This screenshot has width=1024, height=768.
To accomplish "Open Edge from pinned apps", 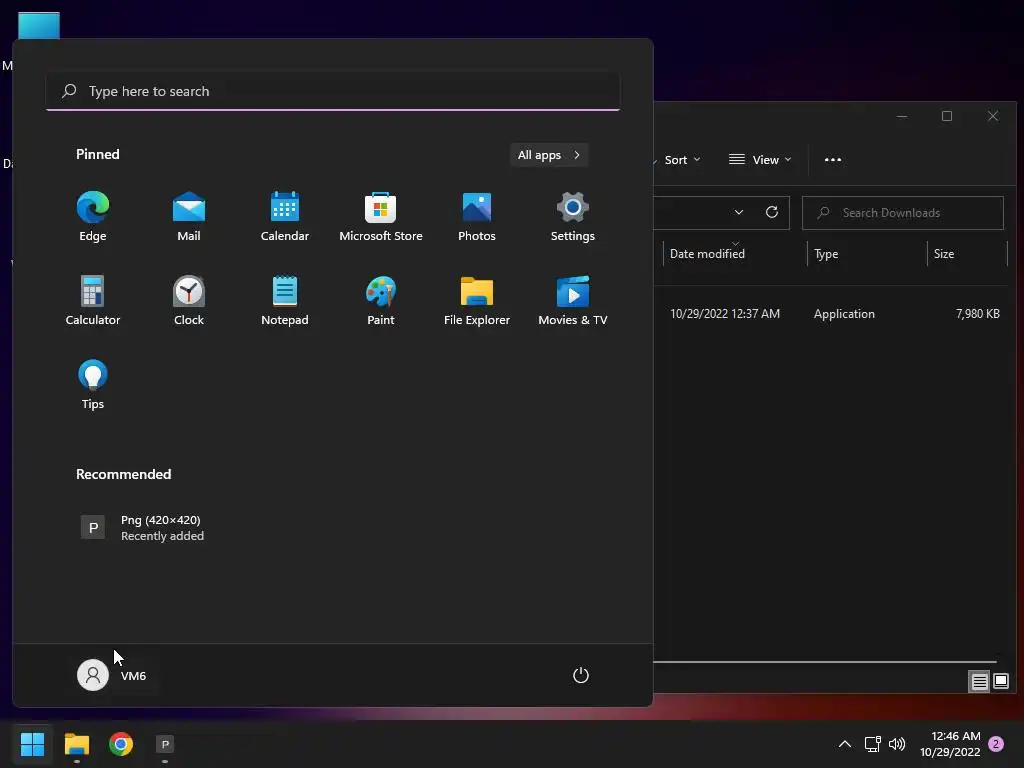I will point(93,216).
